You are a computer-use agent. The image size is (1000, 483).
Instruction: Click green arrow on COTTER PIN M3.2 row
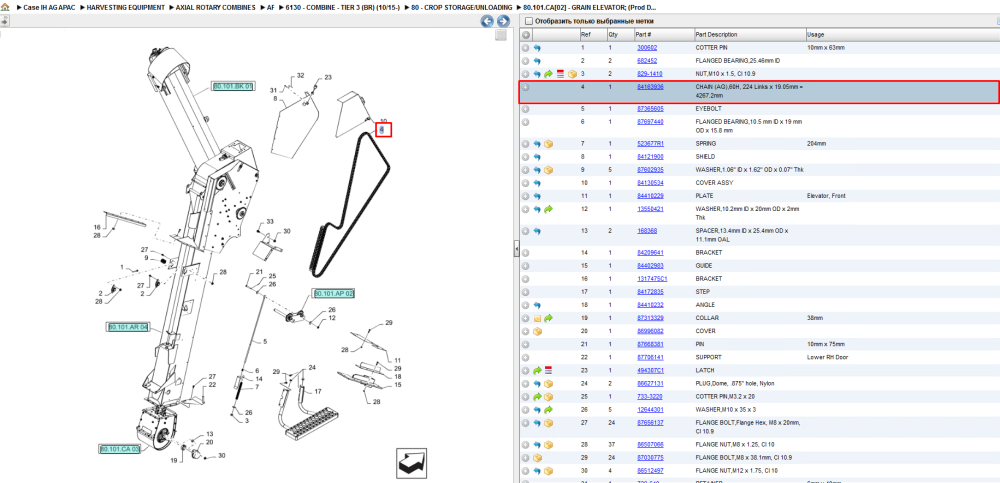537,396
